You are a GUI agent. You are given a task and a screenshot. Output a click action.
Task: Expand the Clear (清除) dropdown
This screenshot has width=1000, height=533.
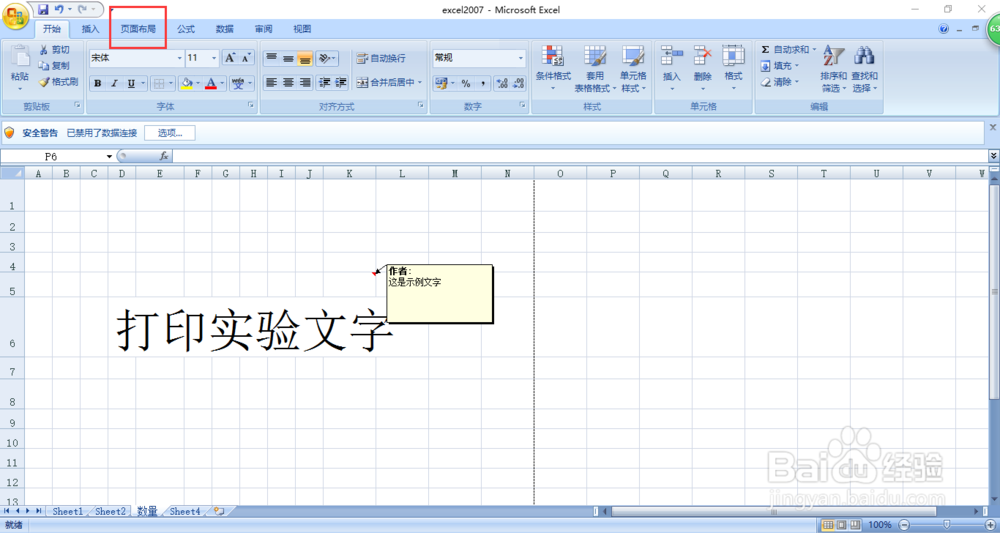coord(797,82)
